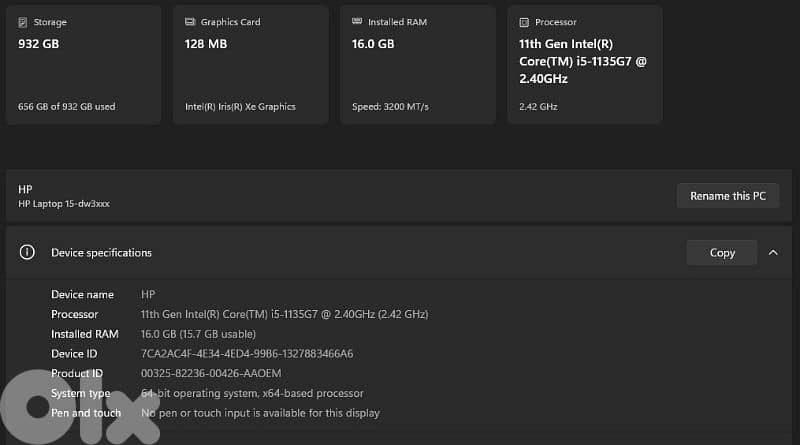Viewport: 800px width, 445px height.
Task: Select the Device name value HP
Action: point(148,294)
